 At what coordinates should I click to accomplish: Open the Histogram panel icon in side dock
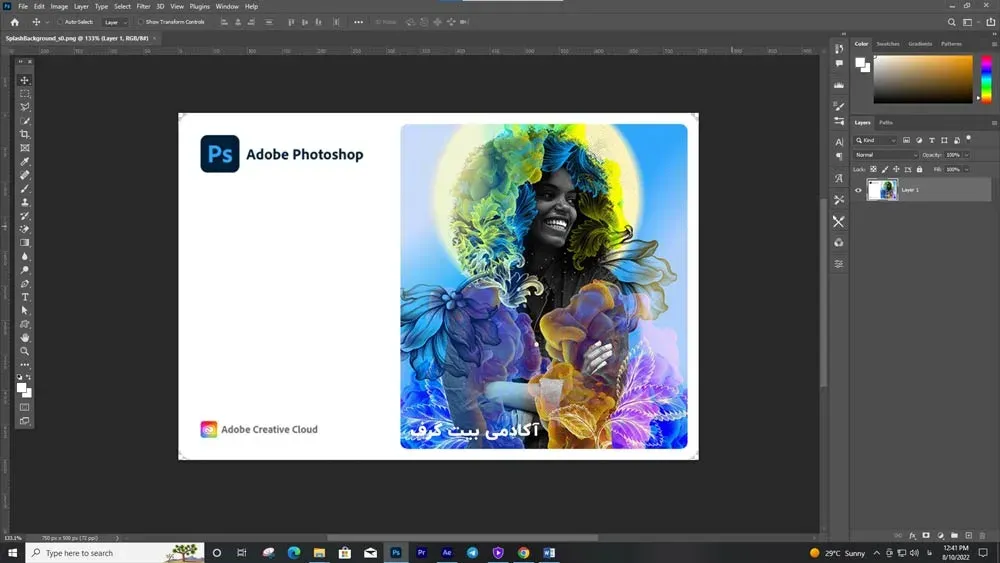pos(839,85)
